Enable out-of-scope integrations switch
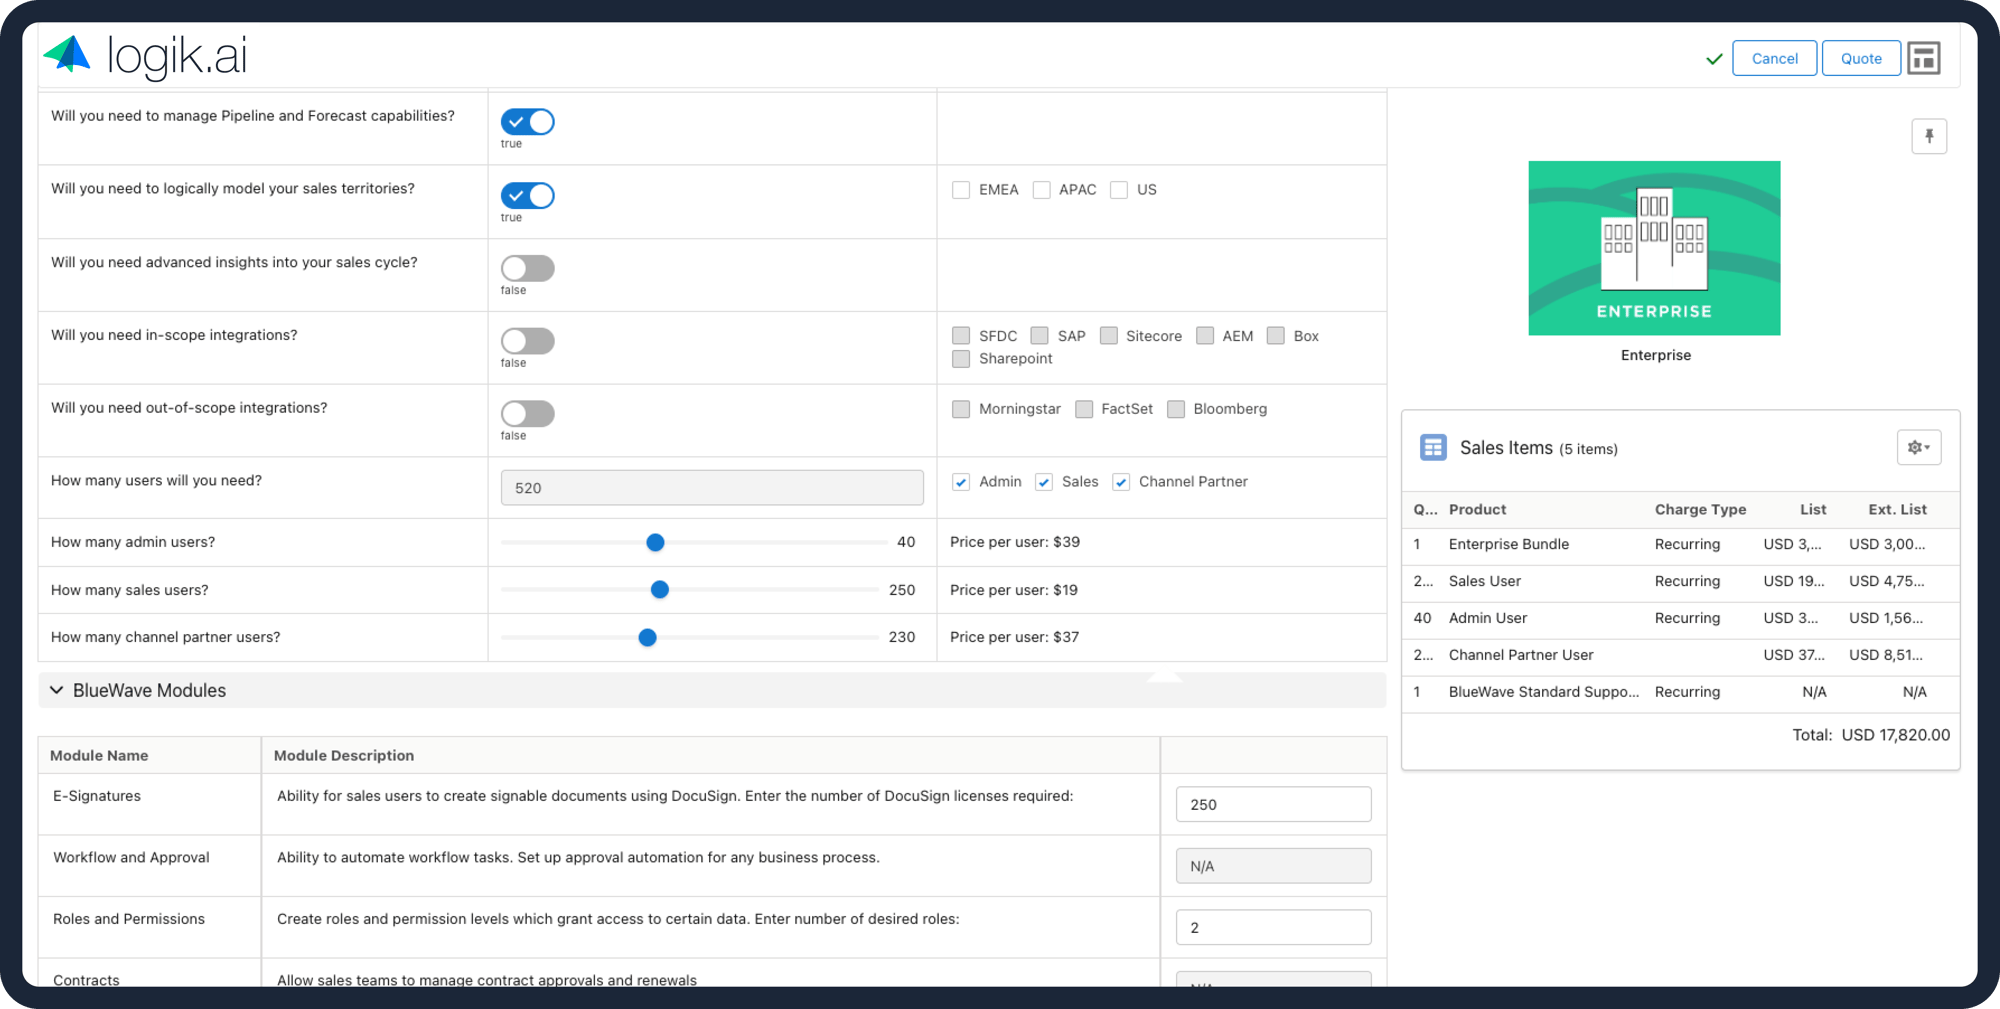This screenshot has height=1009, width=2000. pyautogui.click(x=527, y=413)
